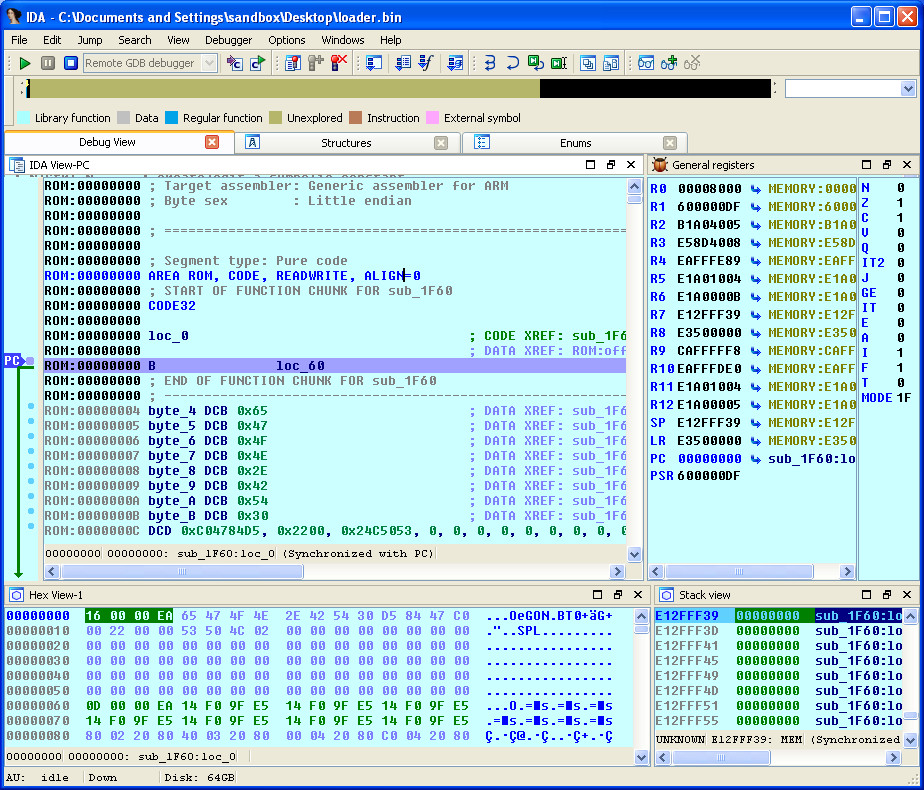Expand the navigation bar combo box

click(x=908, y=89)
